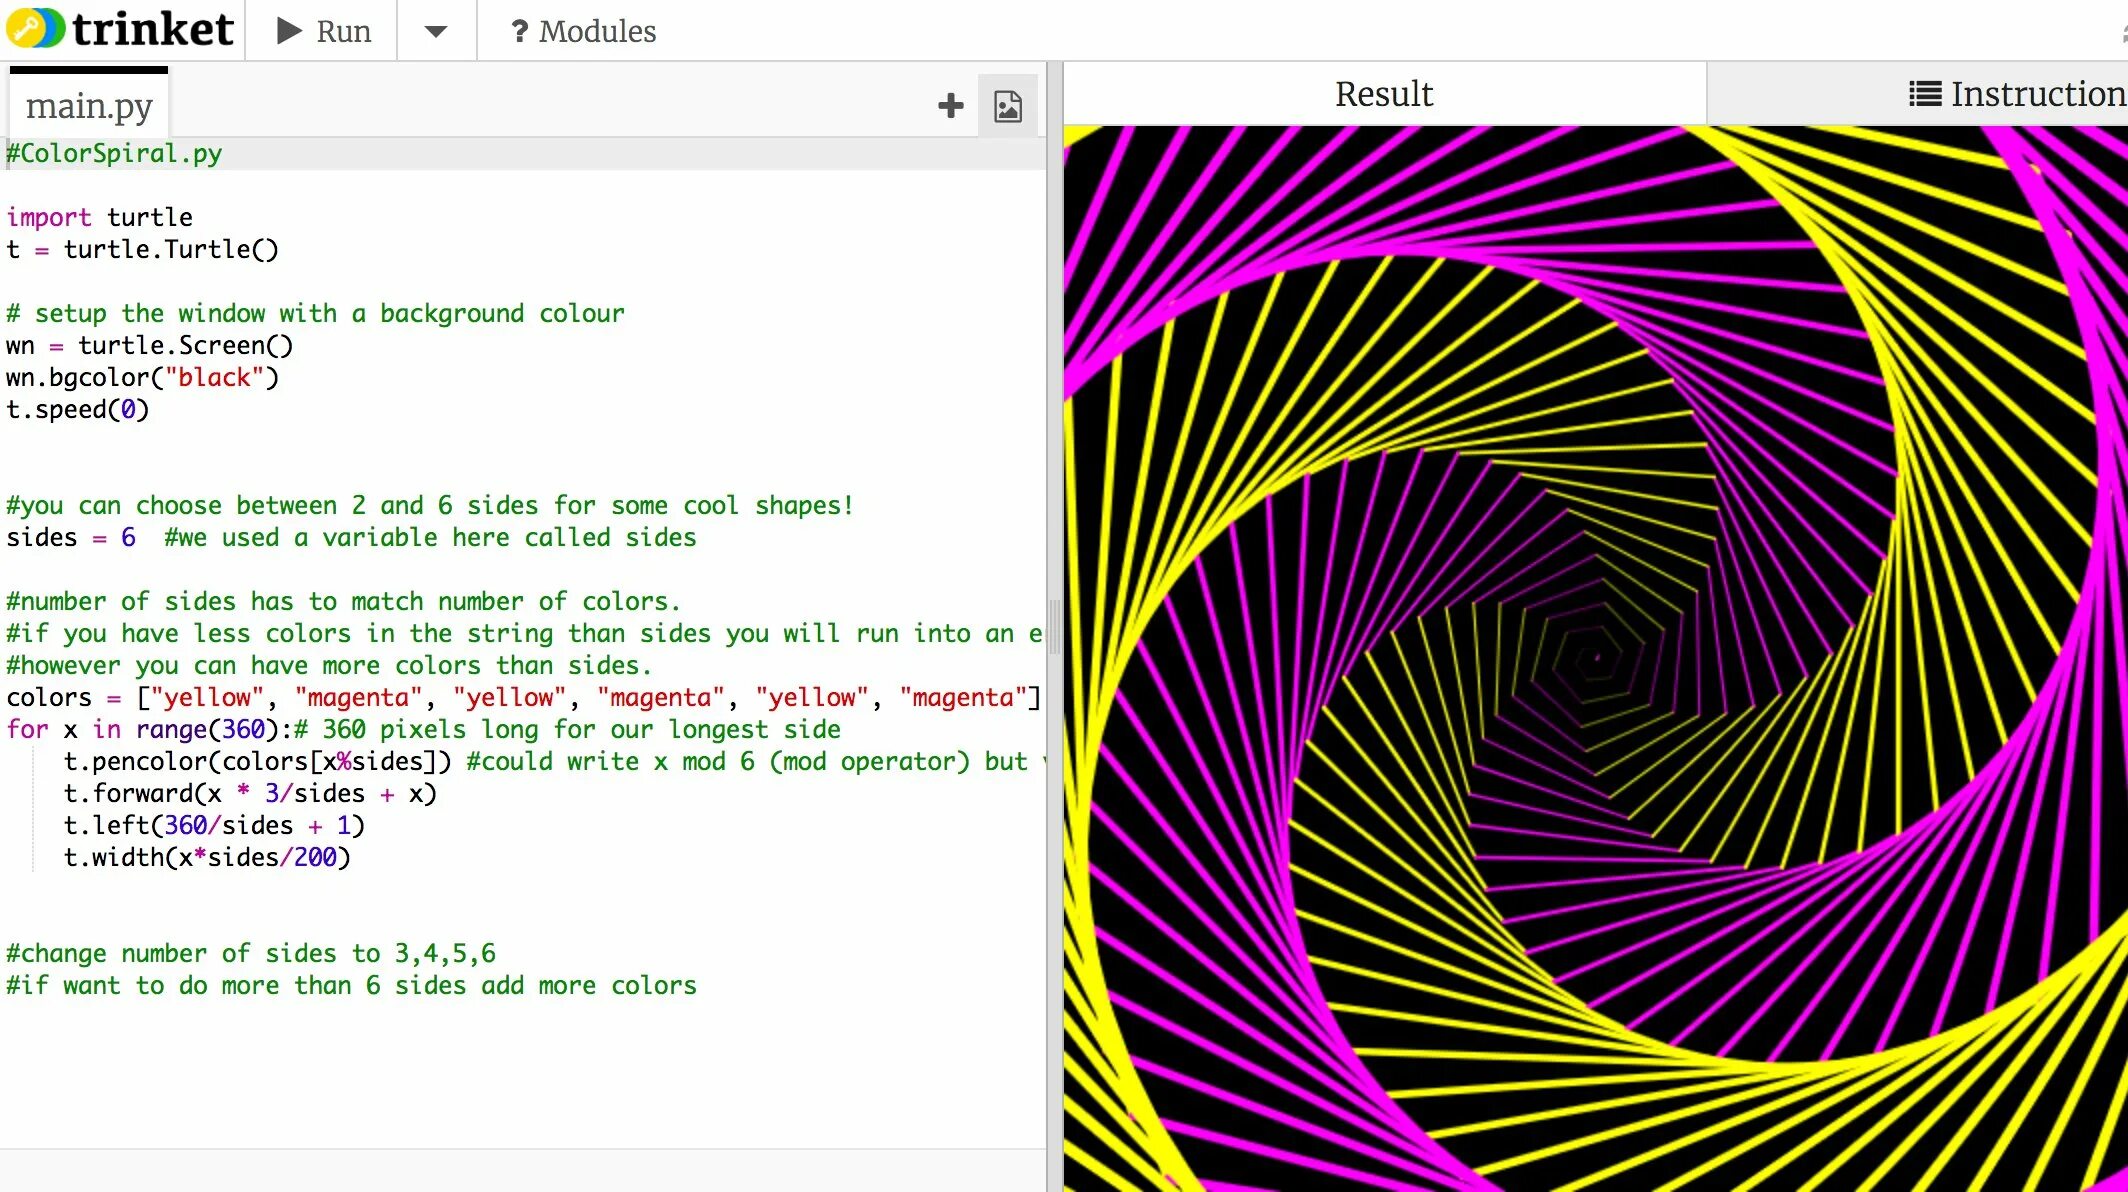2128x1192 pixels.
Task: Click the pane divider drag handle
Action: pyautogui.click(x=1054, y=626)
